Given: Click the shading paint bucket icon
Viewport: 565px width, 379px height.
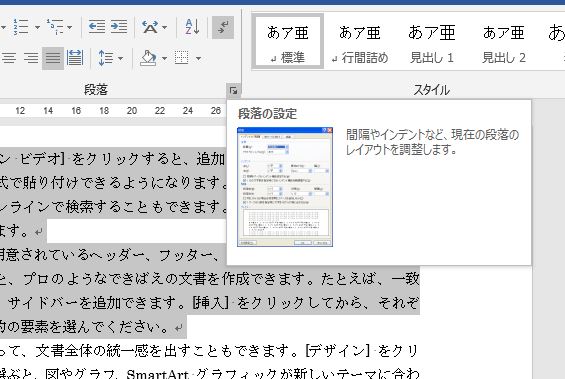Looking at the screenshot, I should pyautogui.click(x=148, y=58).
